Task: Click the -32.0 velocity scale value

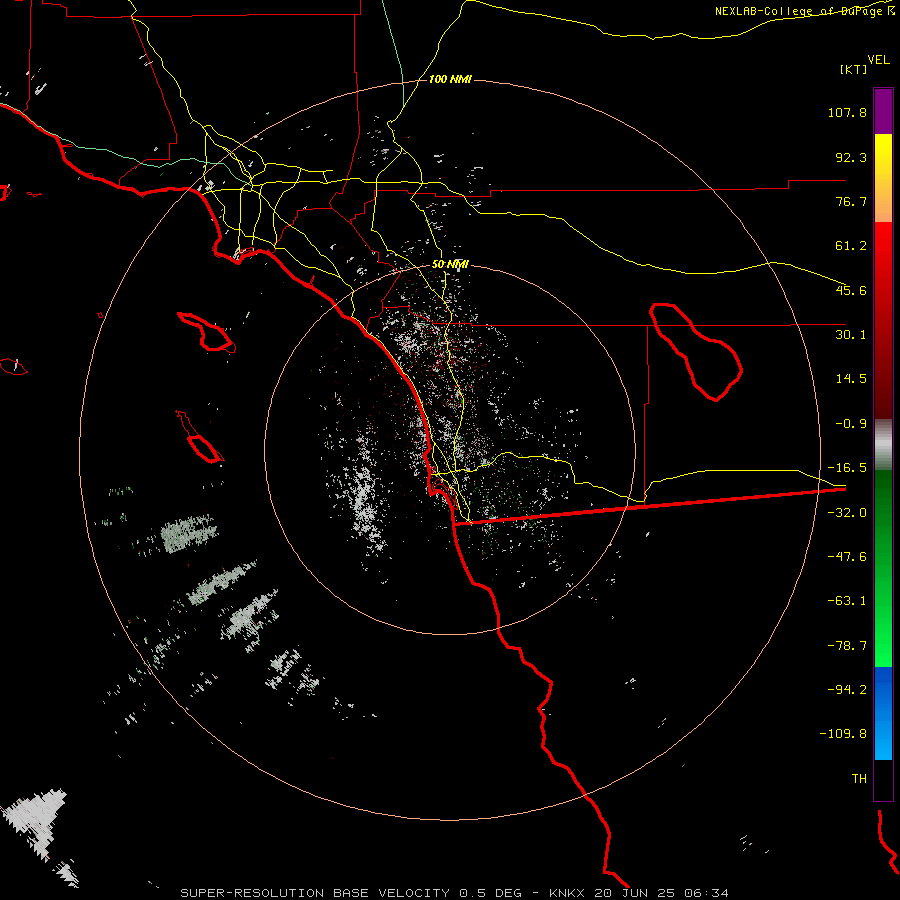Action: pos(847,513)
